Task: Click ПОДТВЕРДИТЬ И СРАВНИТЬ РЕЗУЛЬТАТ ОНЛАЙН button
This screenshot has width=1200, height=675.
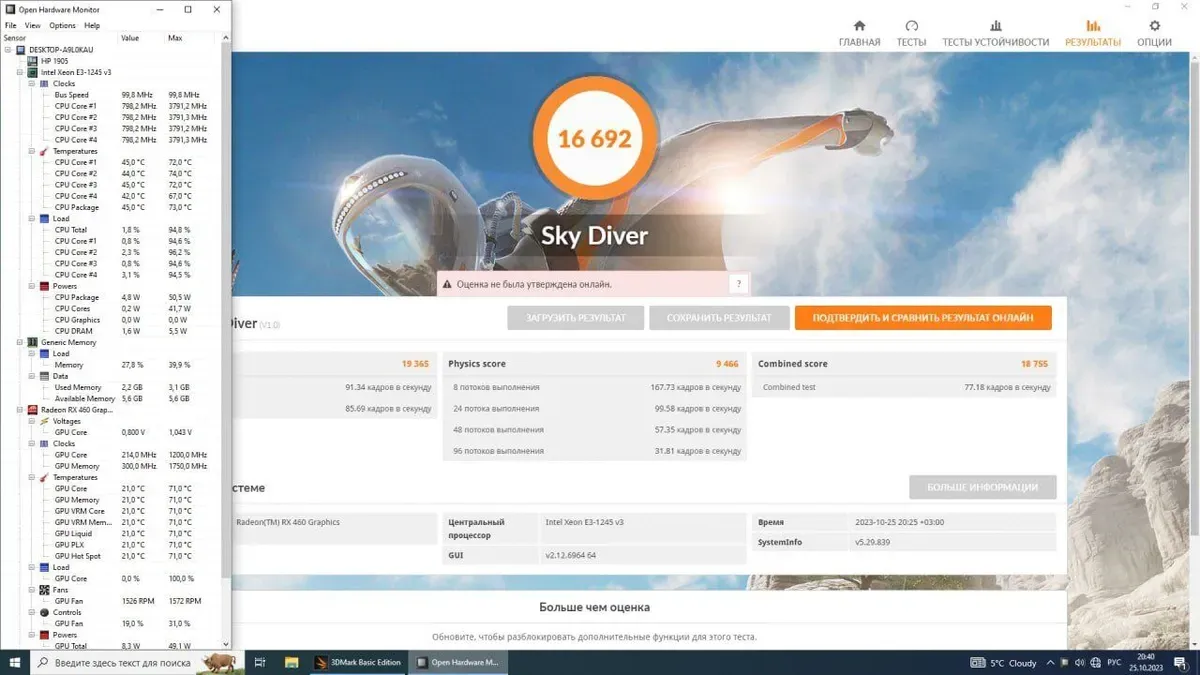Action: click(x=922, y=318)
